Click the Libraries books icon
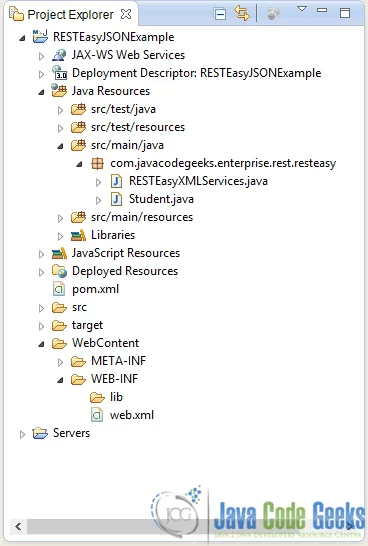368x546 pixels. click(x=78, y=235)
